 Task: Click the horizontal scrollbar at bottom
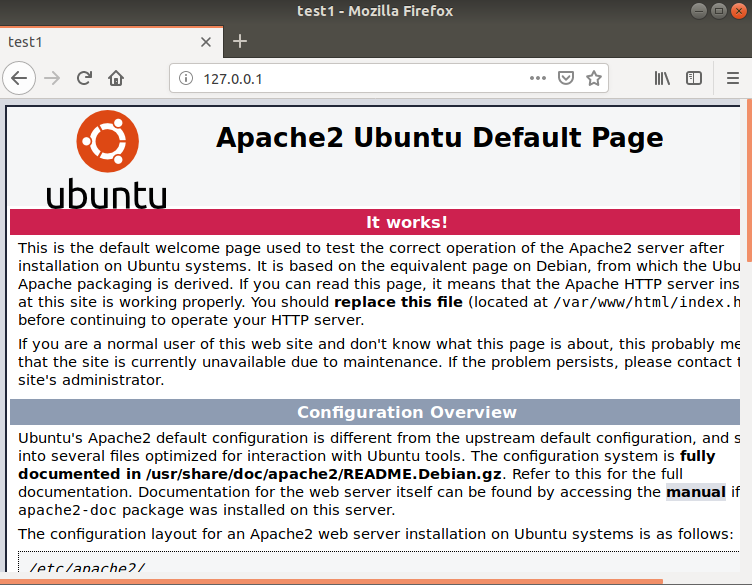pyautogui.click(x=331, y=582)
